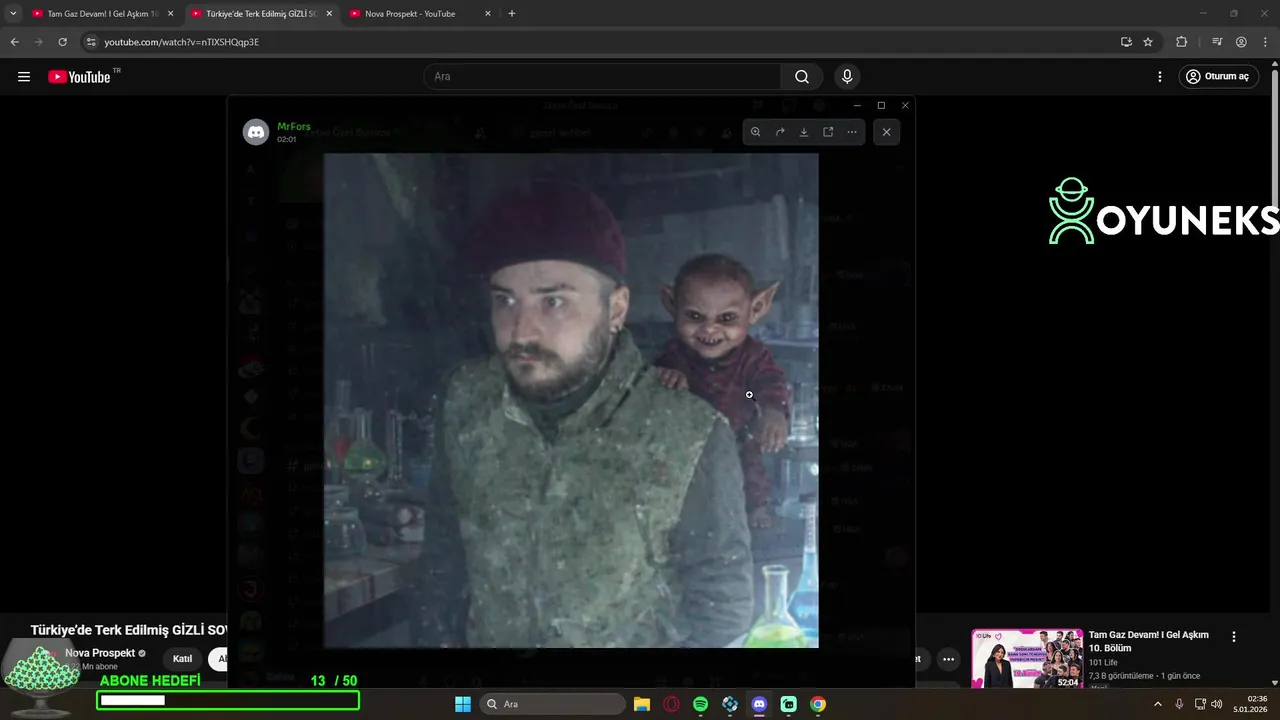Viewport: 1280px width, 720px height.
Task: Open more options in Discord image viewer
Action: tap(852, 132)
